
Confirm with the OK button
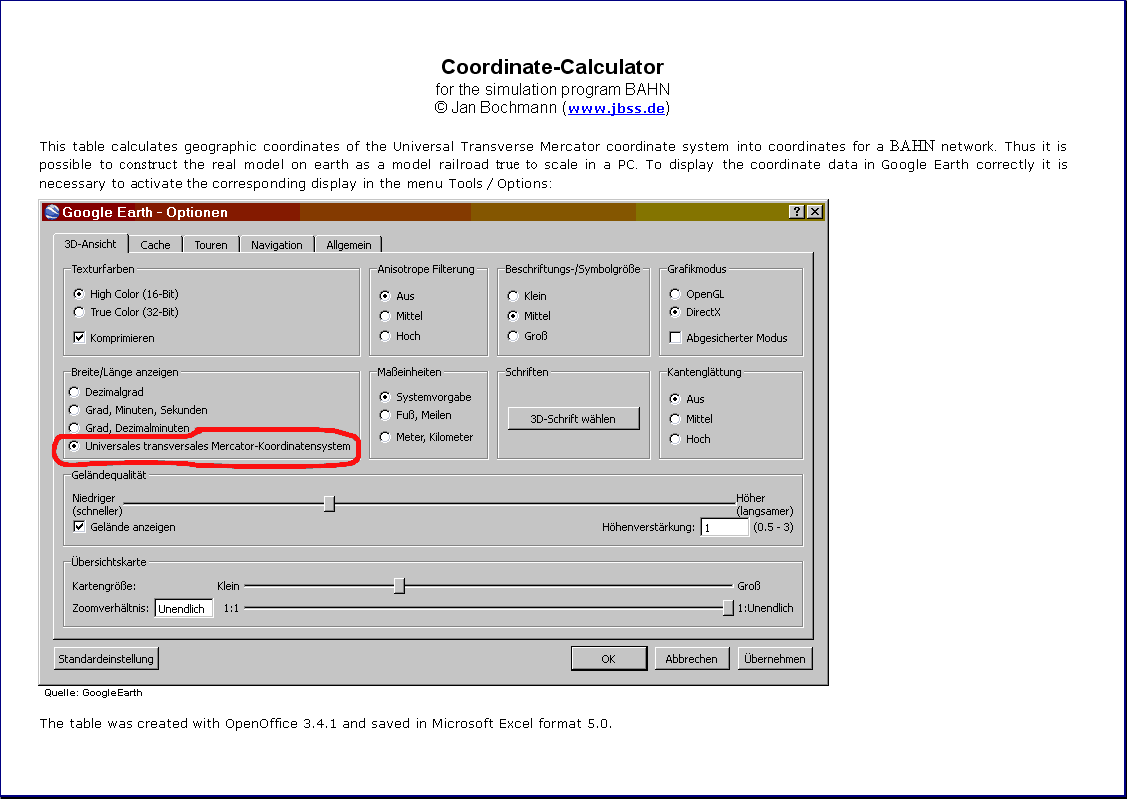click(609, 659)
